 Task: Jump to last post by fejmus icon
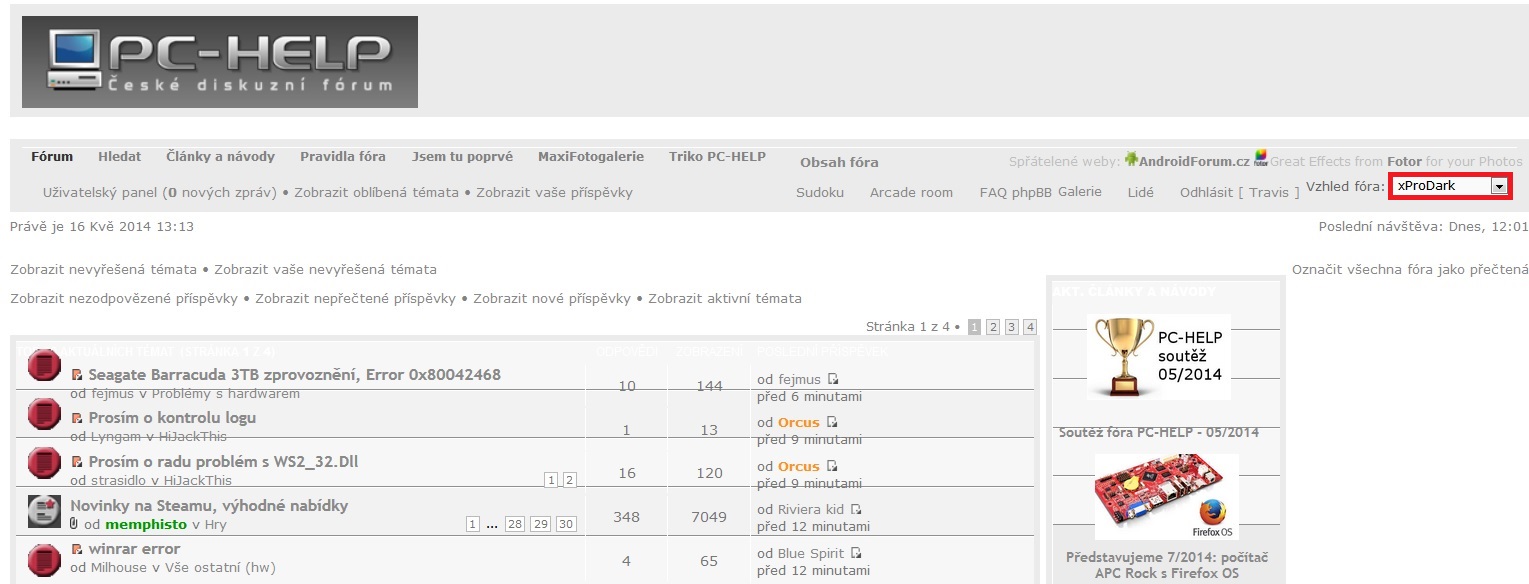[833, 379]
